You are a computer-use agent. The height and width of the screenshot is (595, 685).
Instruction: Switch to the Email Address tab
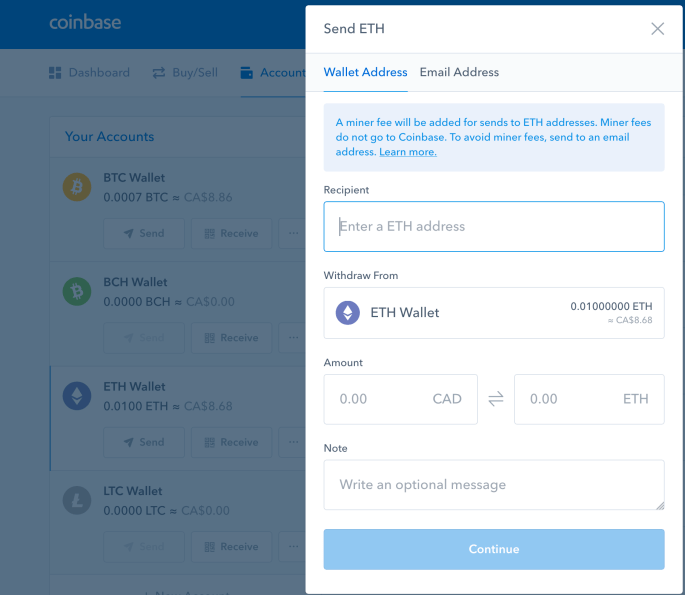tap(459, 72)
